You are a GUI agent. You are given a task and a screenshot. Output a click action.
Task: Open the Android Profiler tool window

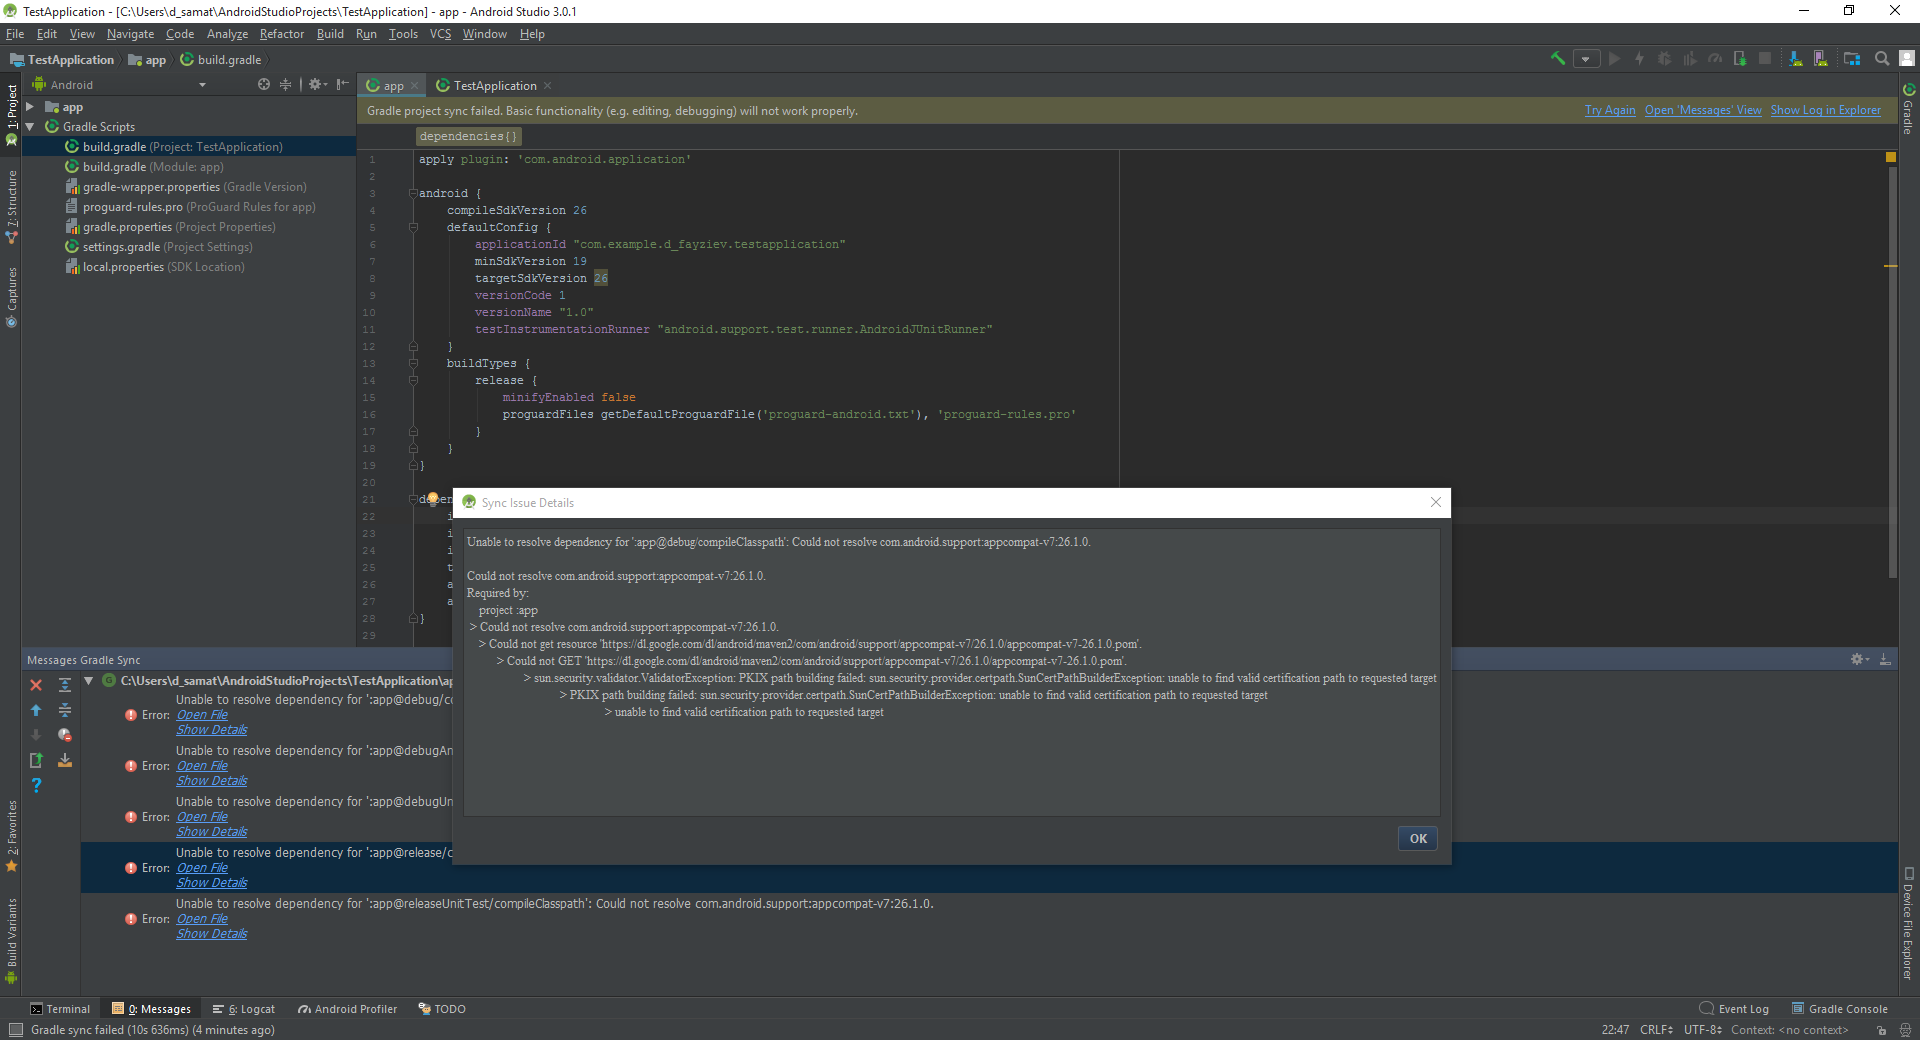[x=347, y=1009]
